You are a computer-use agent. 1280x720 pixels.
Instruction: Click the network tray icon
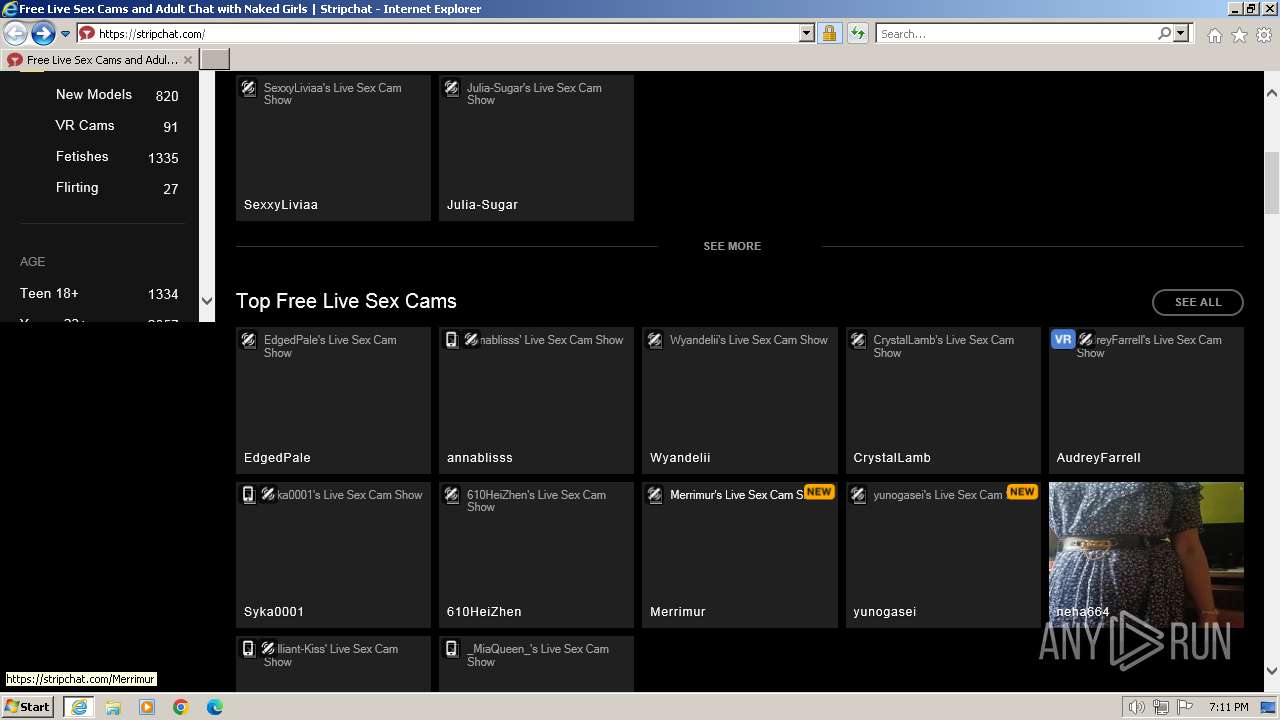click(1161, 707)
